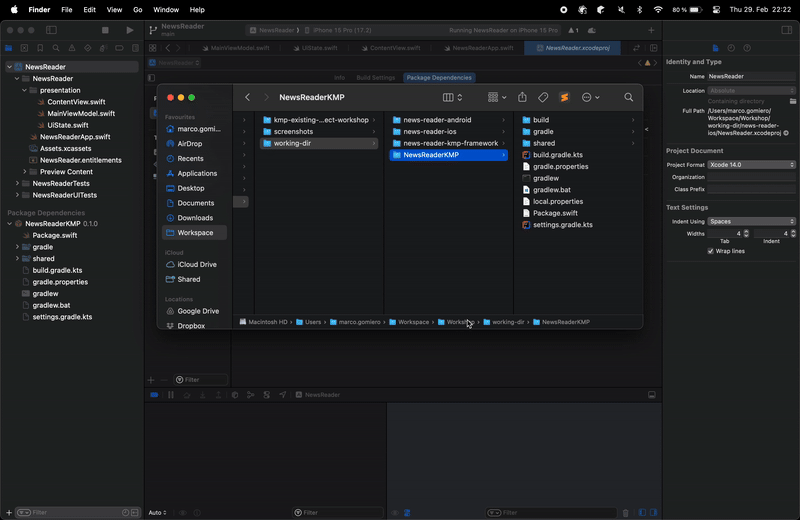Viewport: 800px width, 520px height.
Task: Pause debugger in Xcode debug bar
Action: 170,395
